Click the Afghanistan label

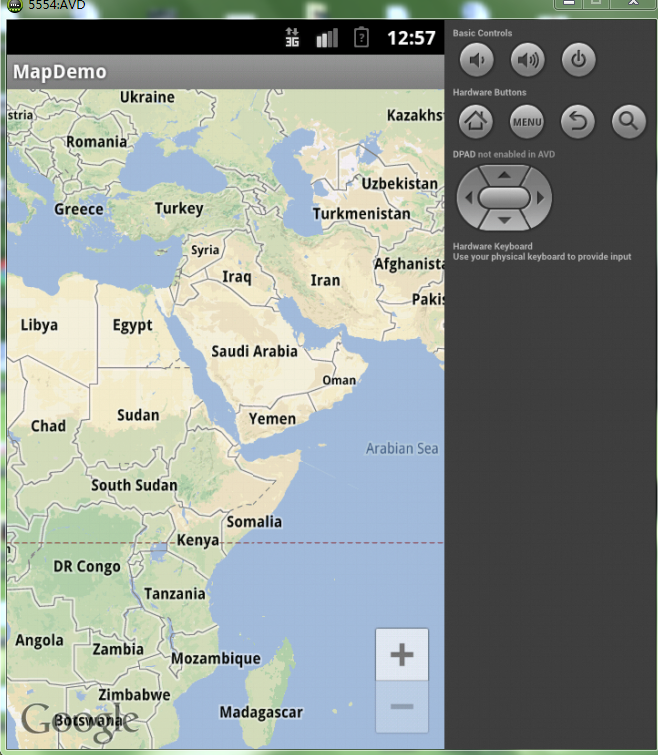coord(409,264)
